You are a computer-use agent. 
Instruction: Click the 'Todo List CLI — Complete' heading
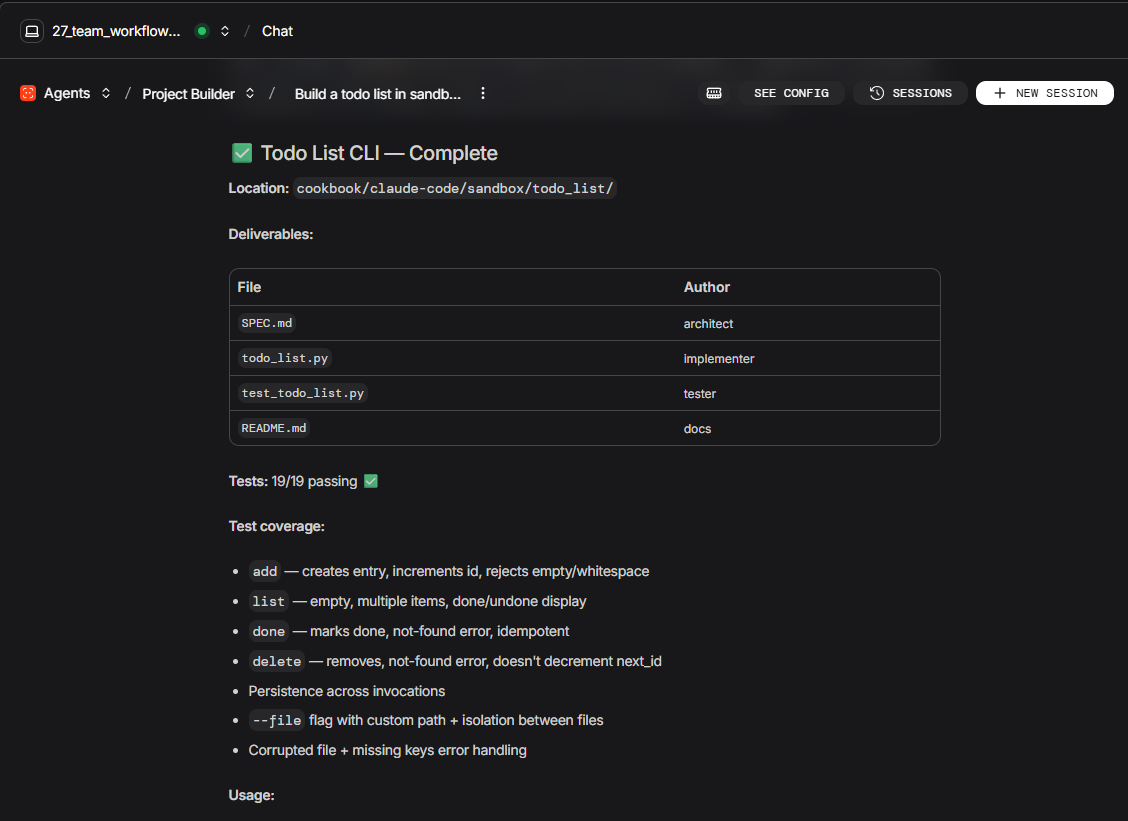(379, 153)
